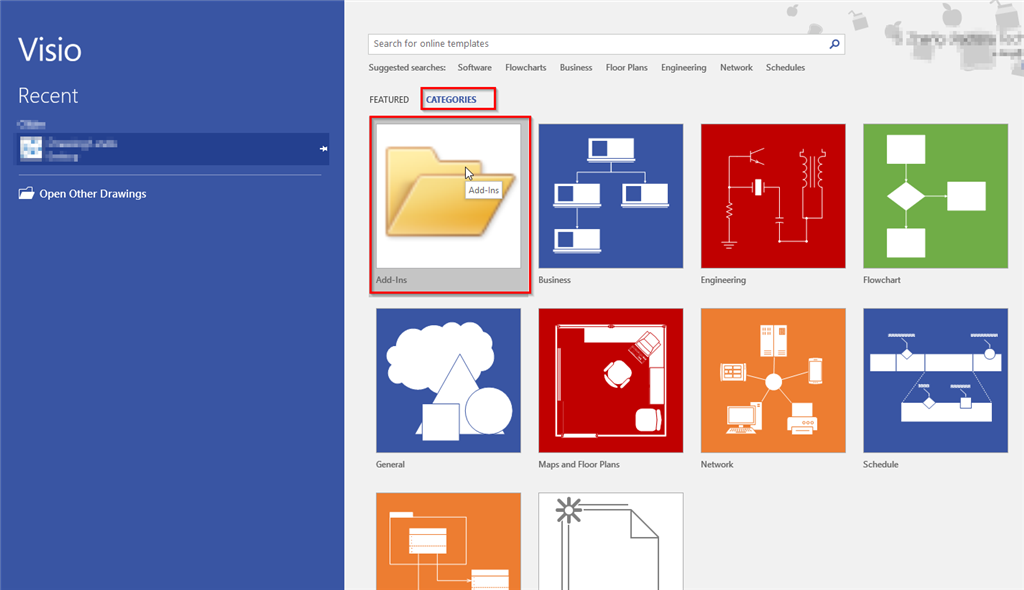Open the orange software diagram category tile

(449, 542)
